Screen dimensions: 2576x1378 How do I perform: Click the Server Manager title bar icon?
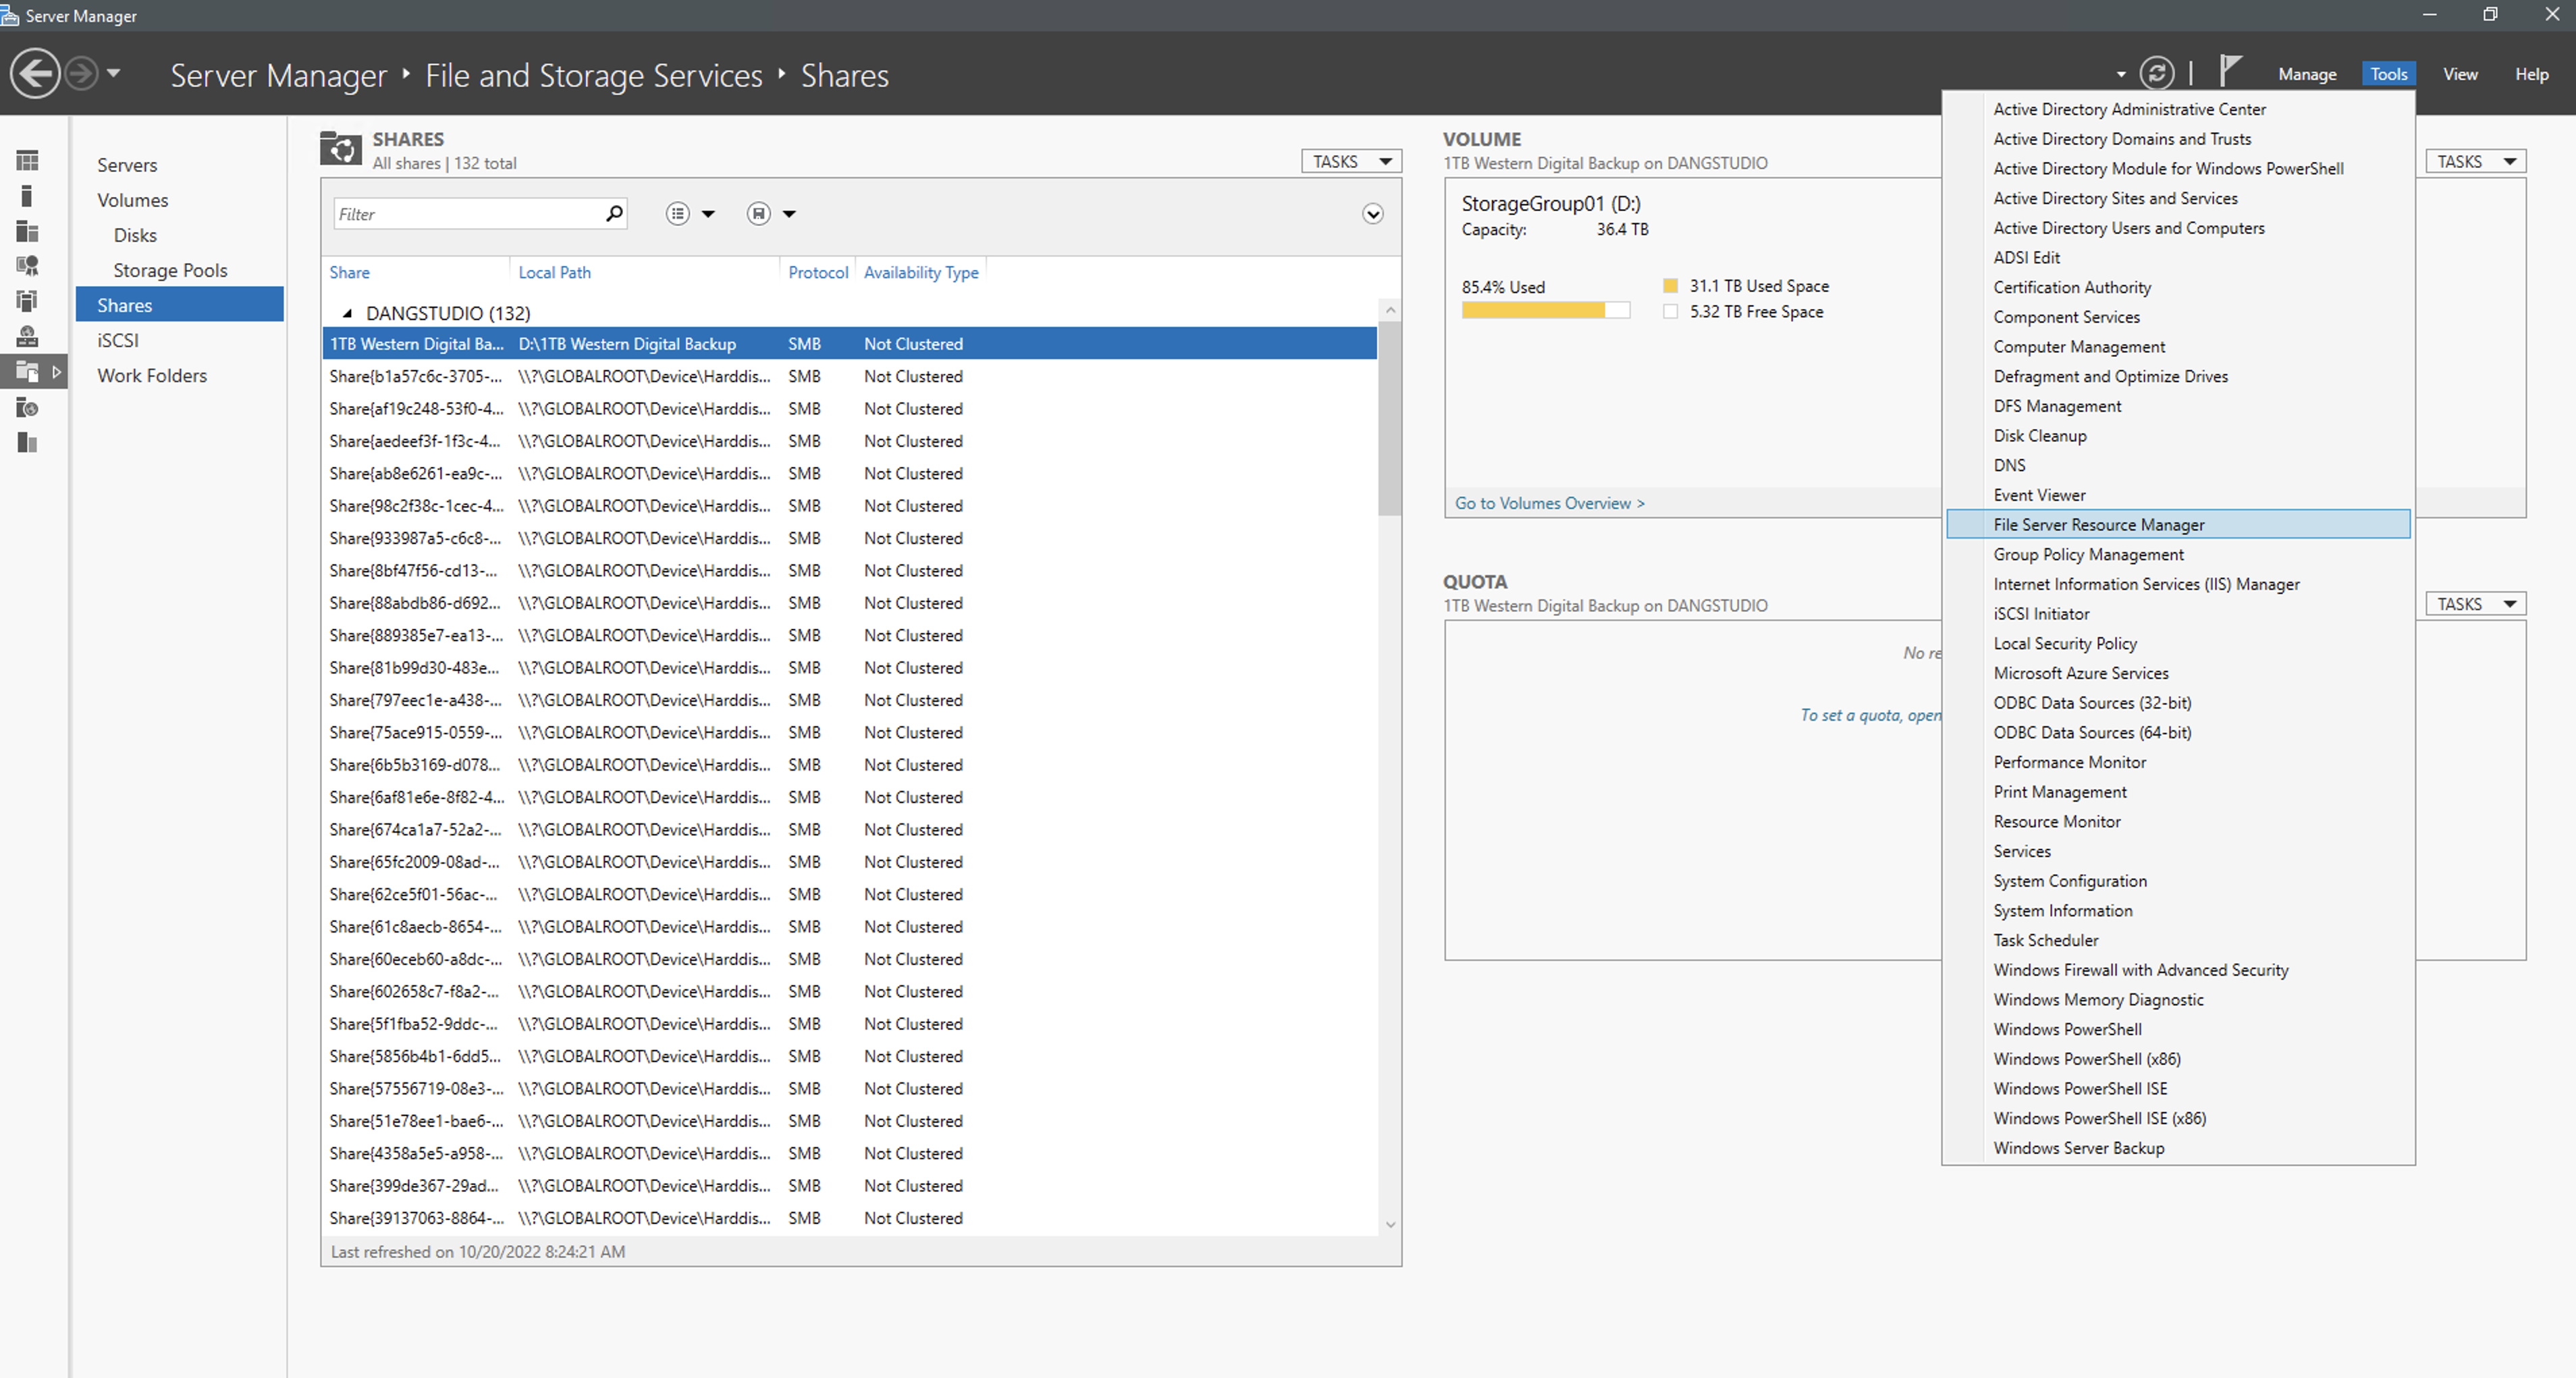pyautogui.click(x=10, y=15)
